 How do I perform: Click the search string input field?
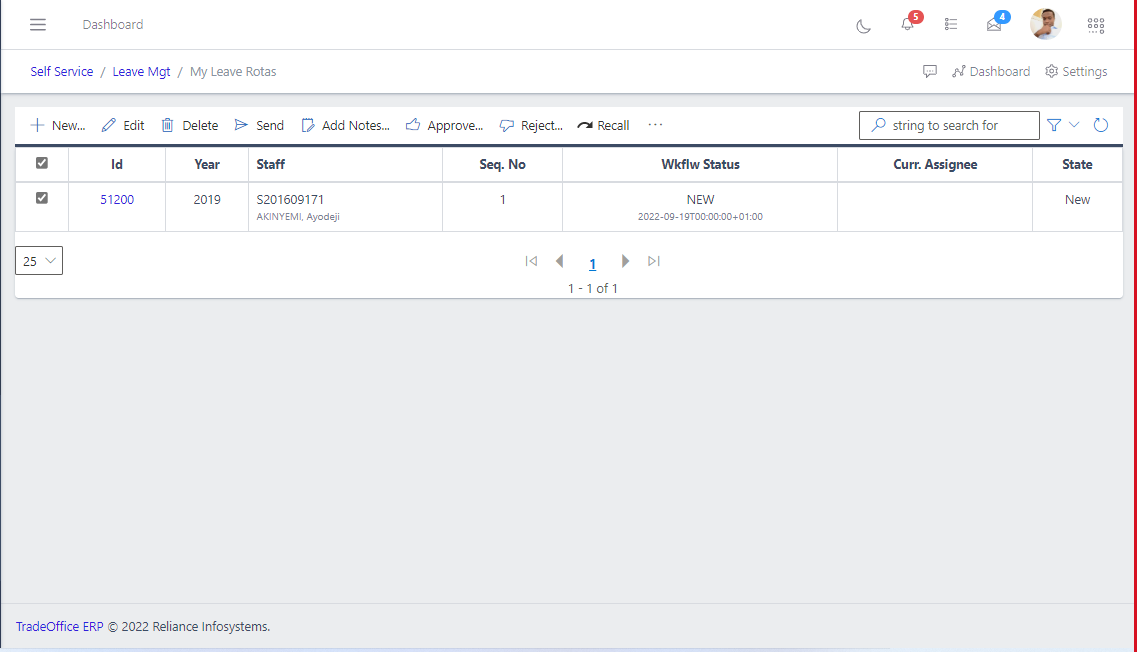[x=948, y=126]
